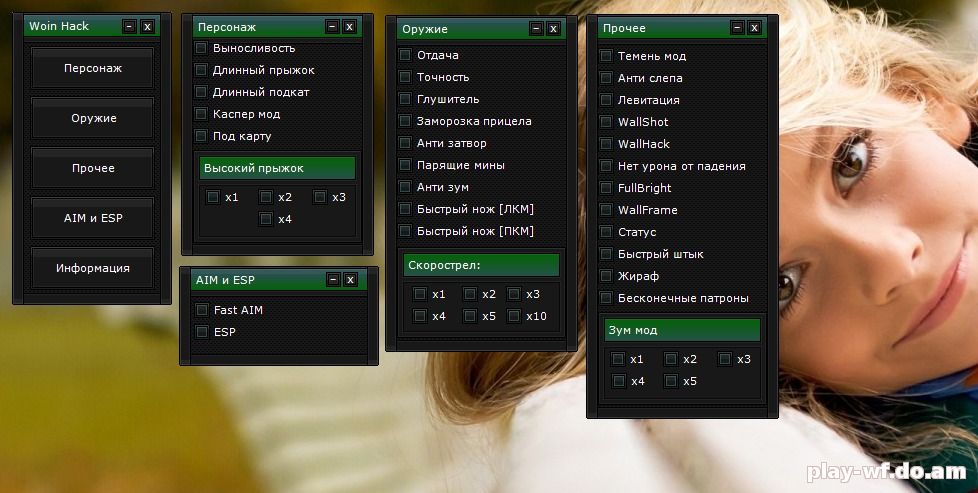Image resolution: width=978 pixels, height=493 pixels.
Task: Minimize the Персонаж window
Action: click(332, 27)
